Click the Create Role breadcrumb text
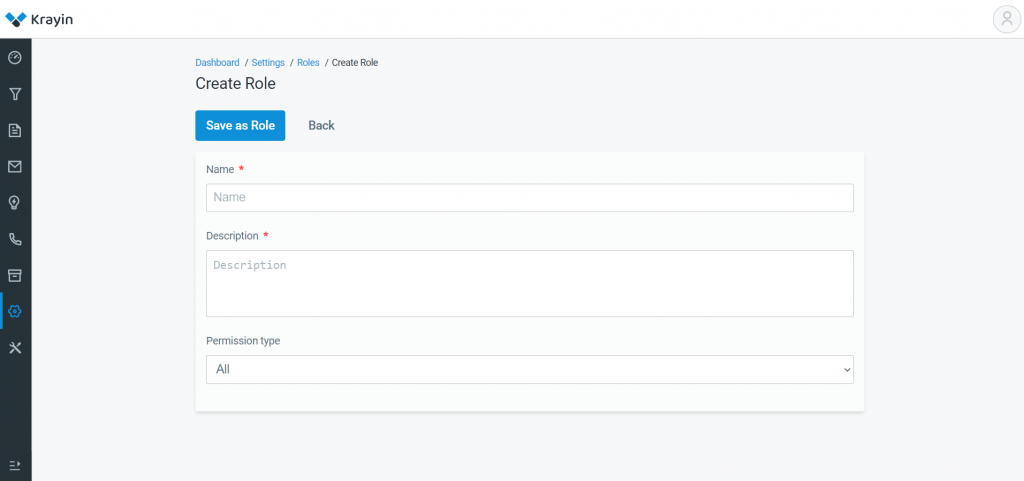This screenshot has width=1024, height=481. click(x=355, y=63)
